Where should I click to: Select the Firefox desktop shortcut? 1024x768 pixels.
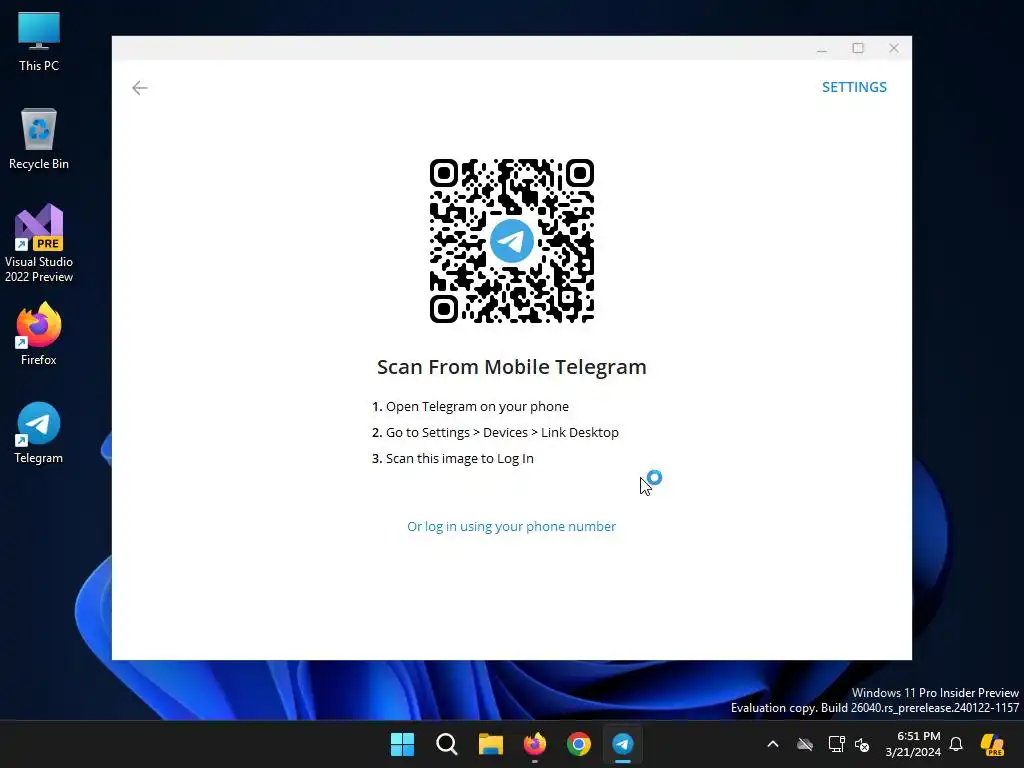pyautogui.click(x=39, y=334)
